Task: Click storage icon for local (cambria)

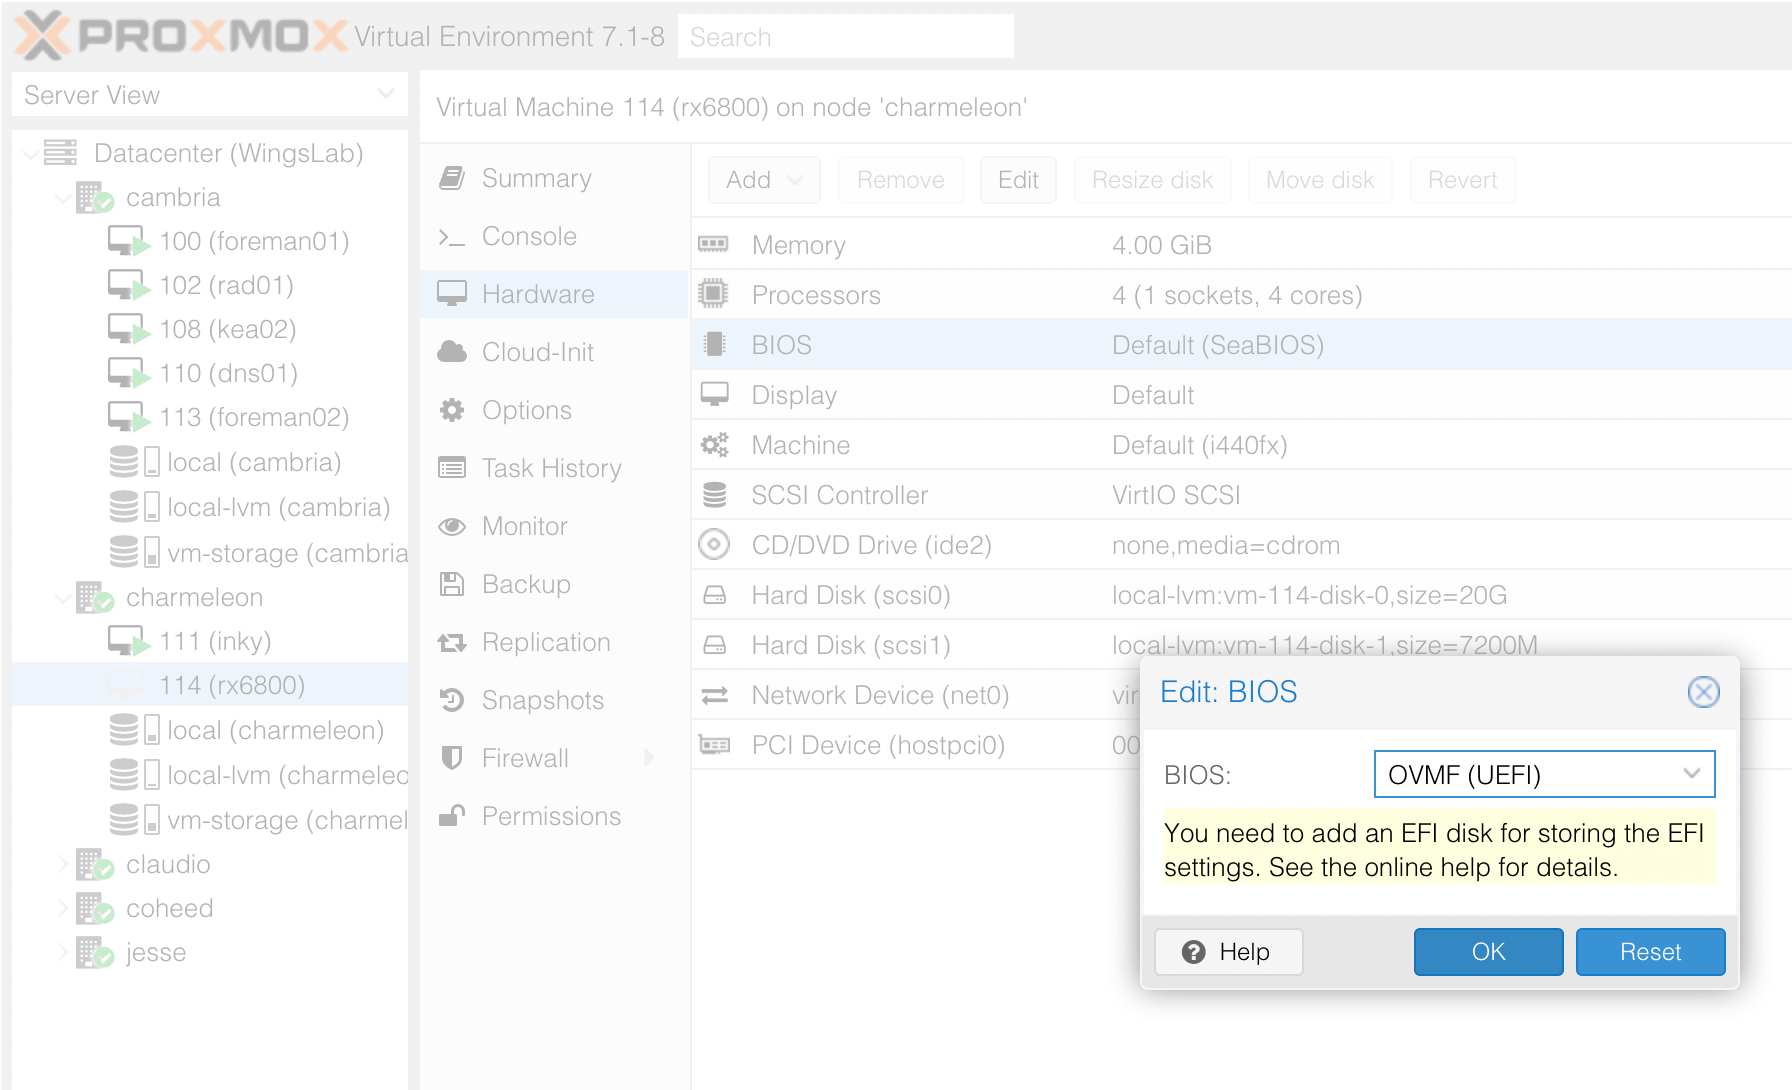Action: [134, 462]
